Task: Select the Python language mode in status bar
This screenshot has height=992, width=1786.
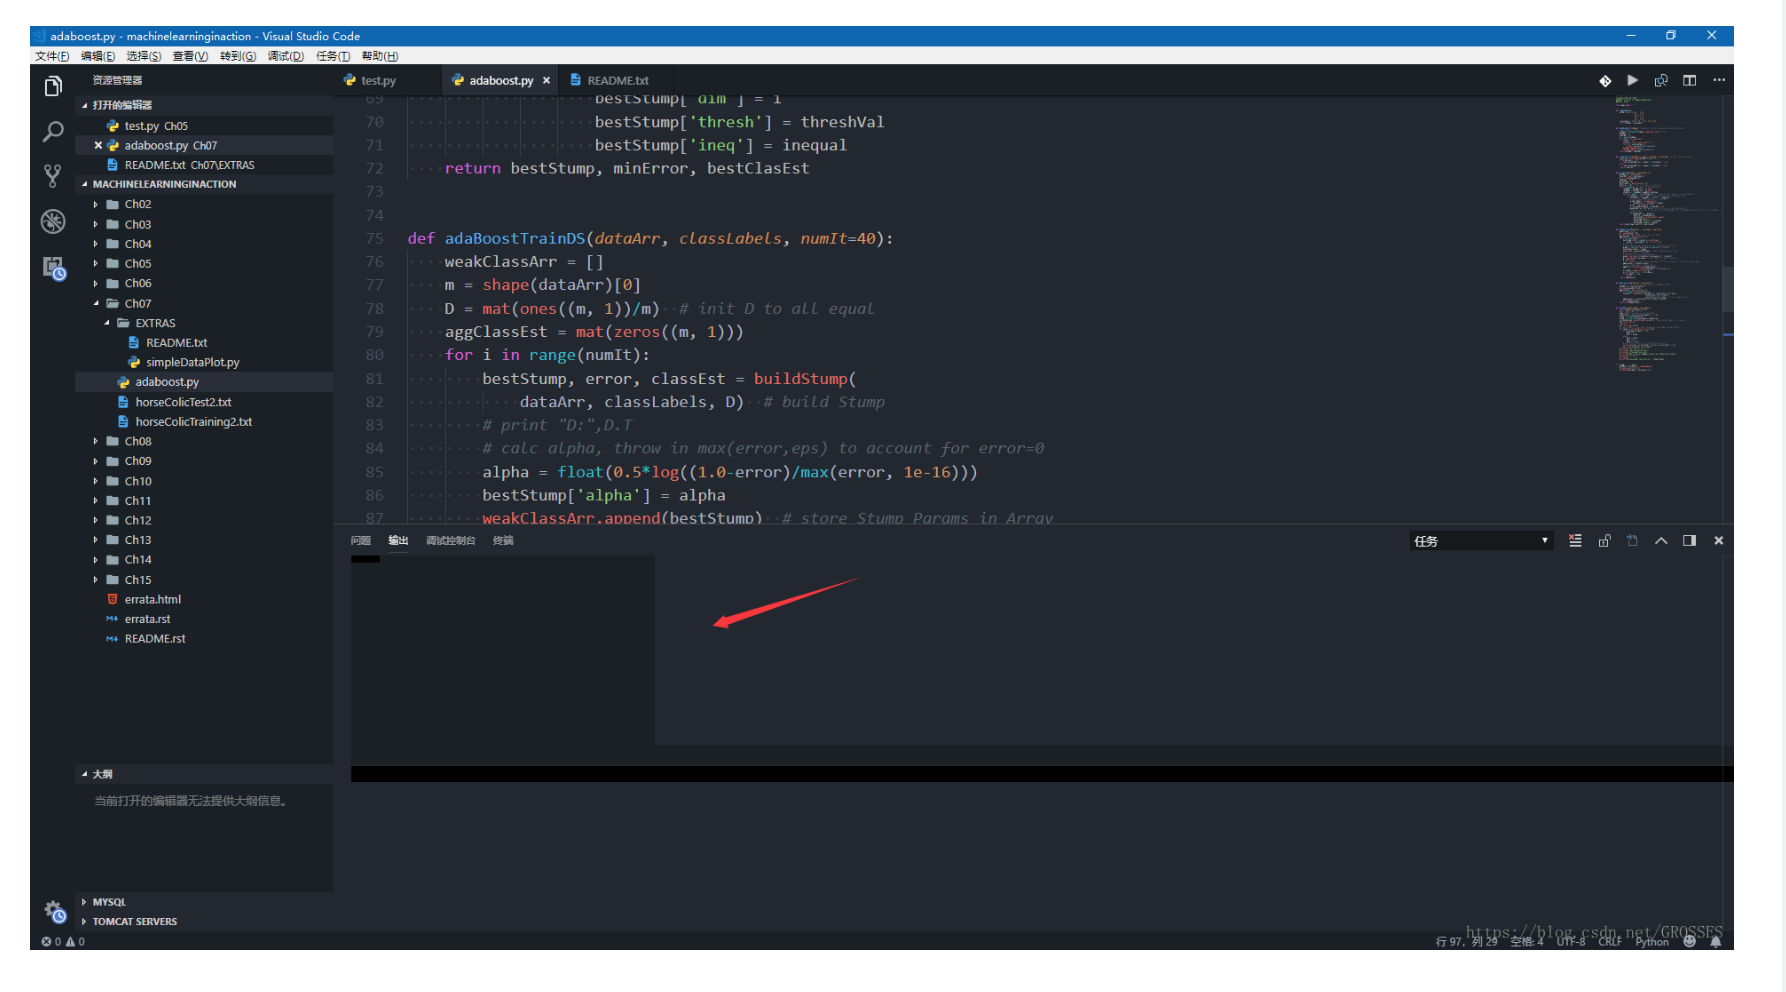Action: [x=1651, y=941]
